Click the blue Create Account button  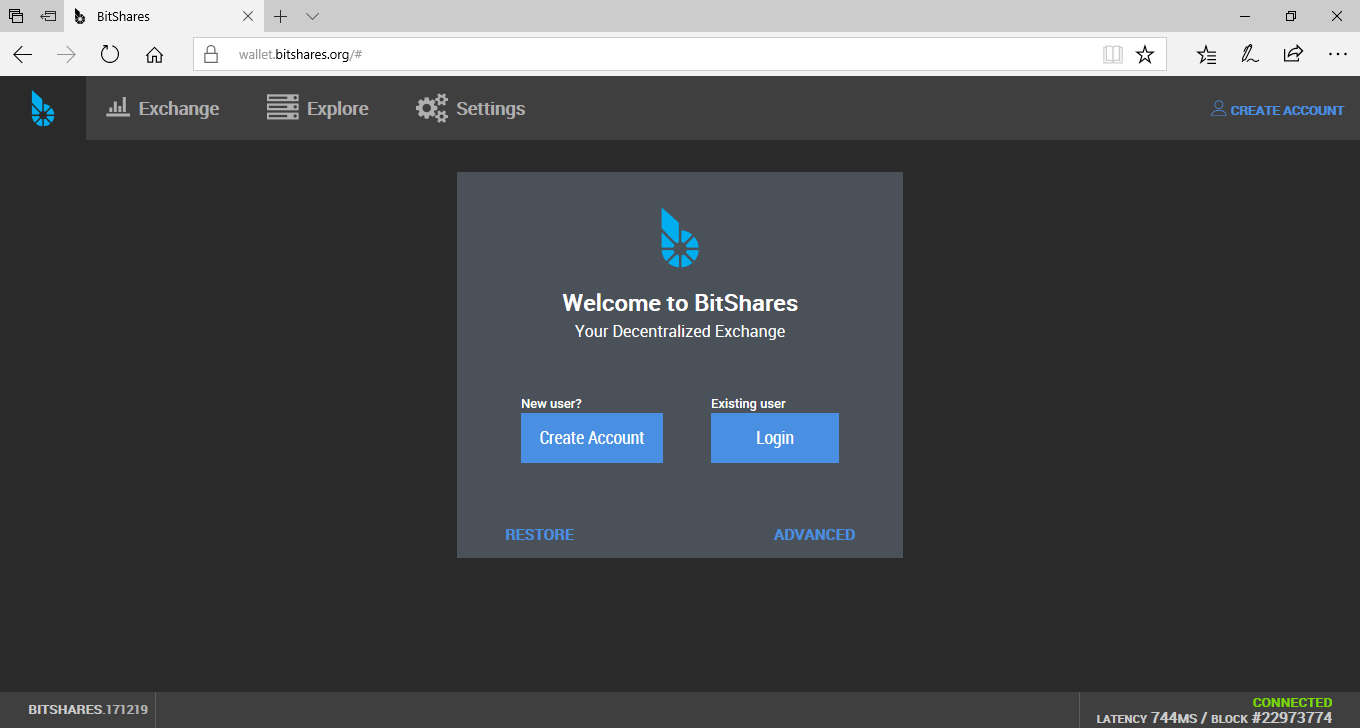(592, 438)
